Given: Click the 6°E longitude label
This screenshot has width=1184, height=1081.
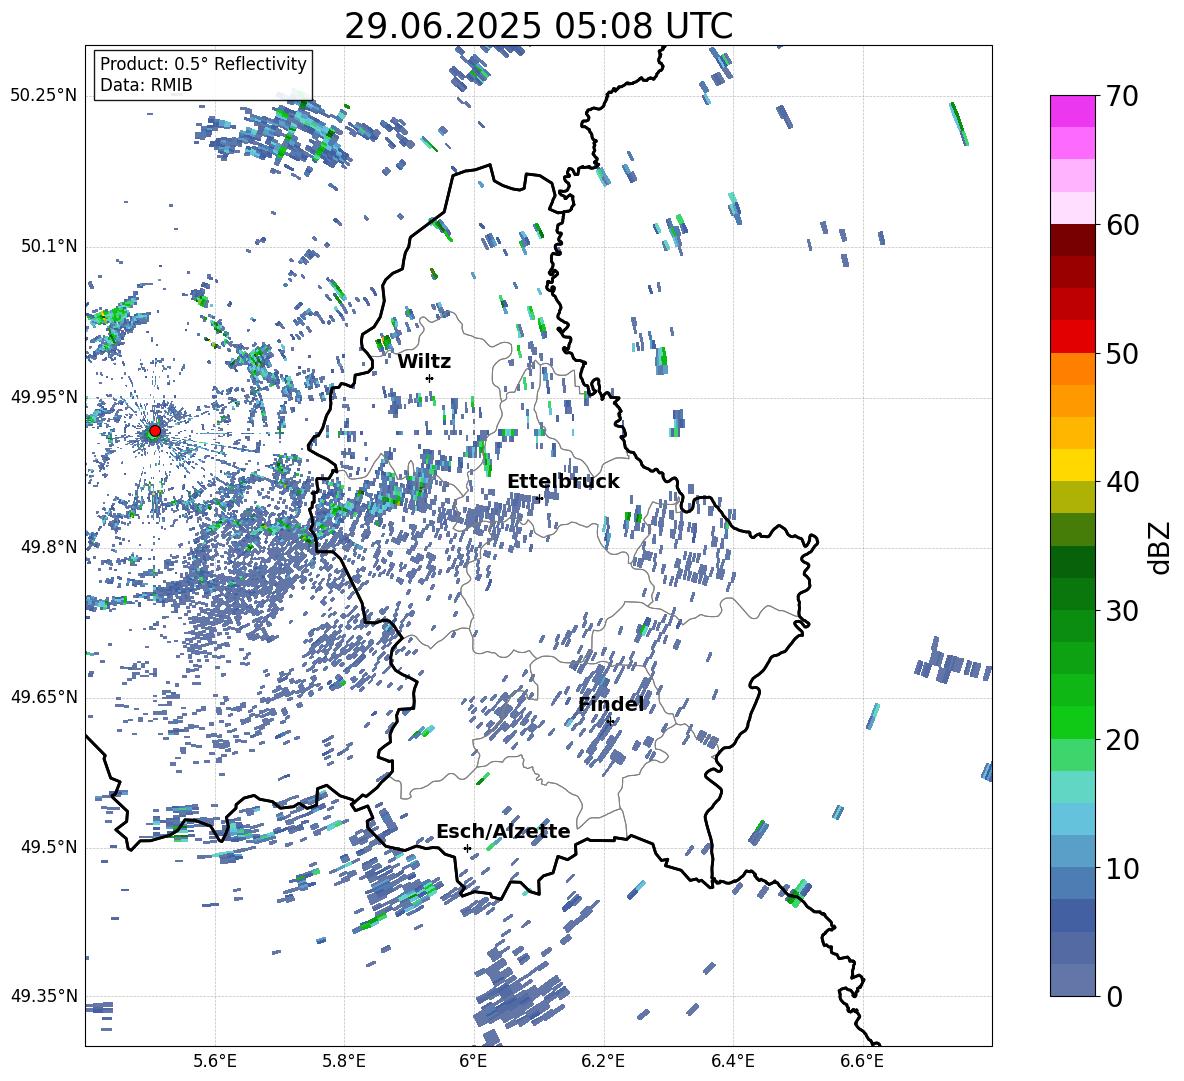Looking at the screenshot, I should pos(473,1061).
